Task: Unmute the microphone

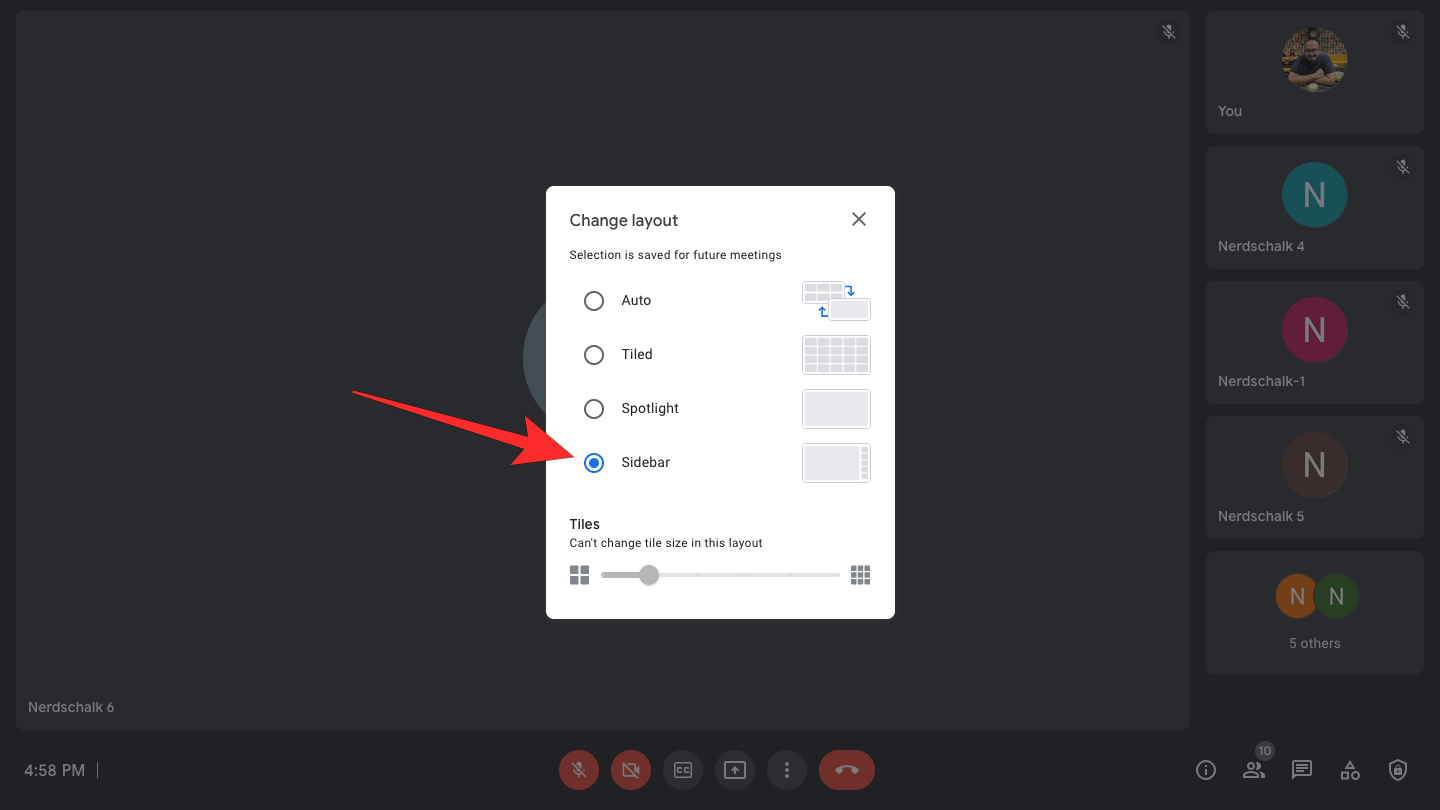Action: [x=578, y=769]
